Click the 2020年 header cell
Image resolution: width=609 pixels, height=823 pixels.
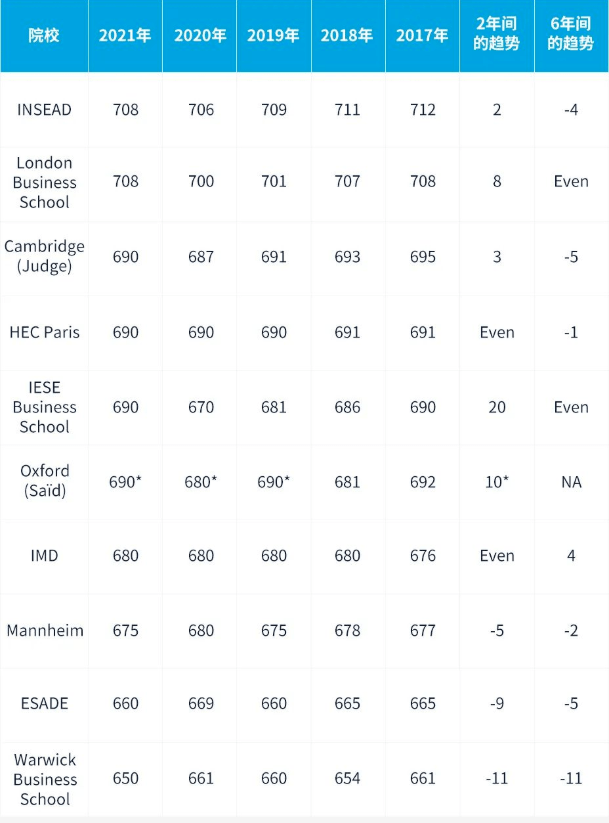[200, 35]
